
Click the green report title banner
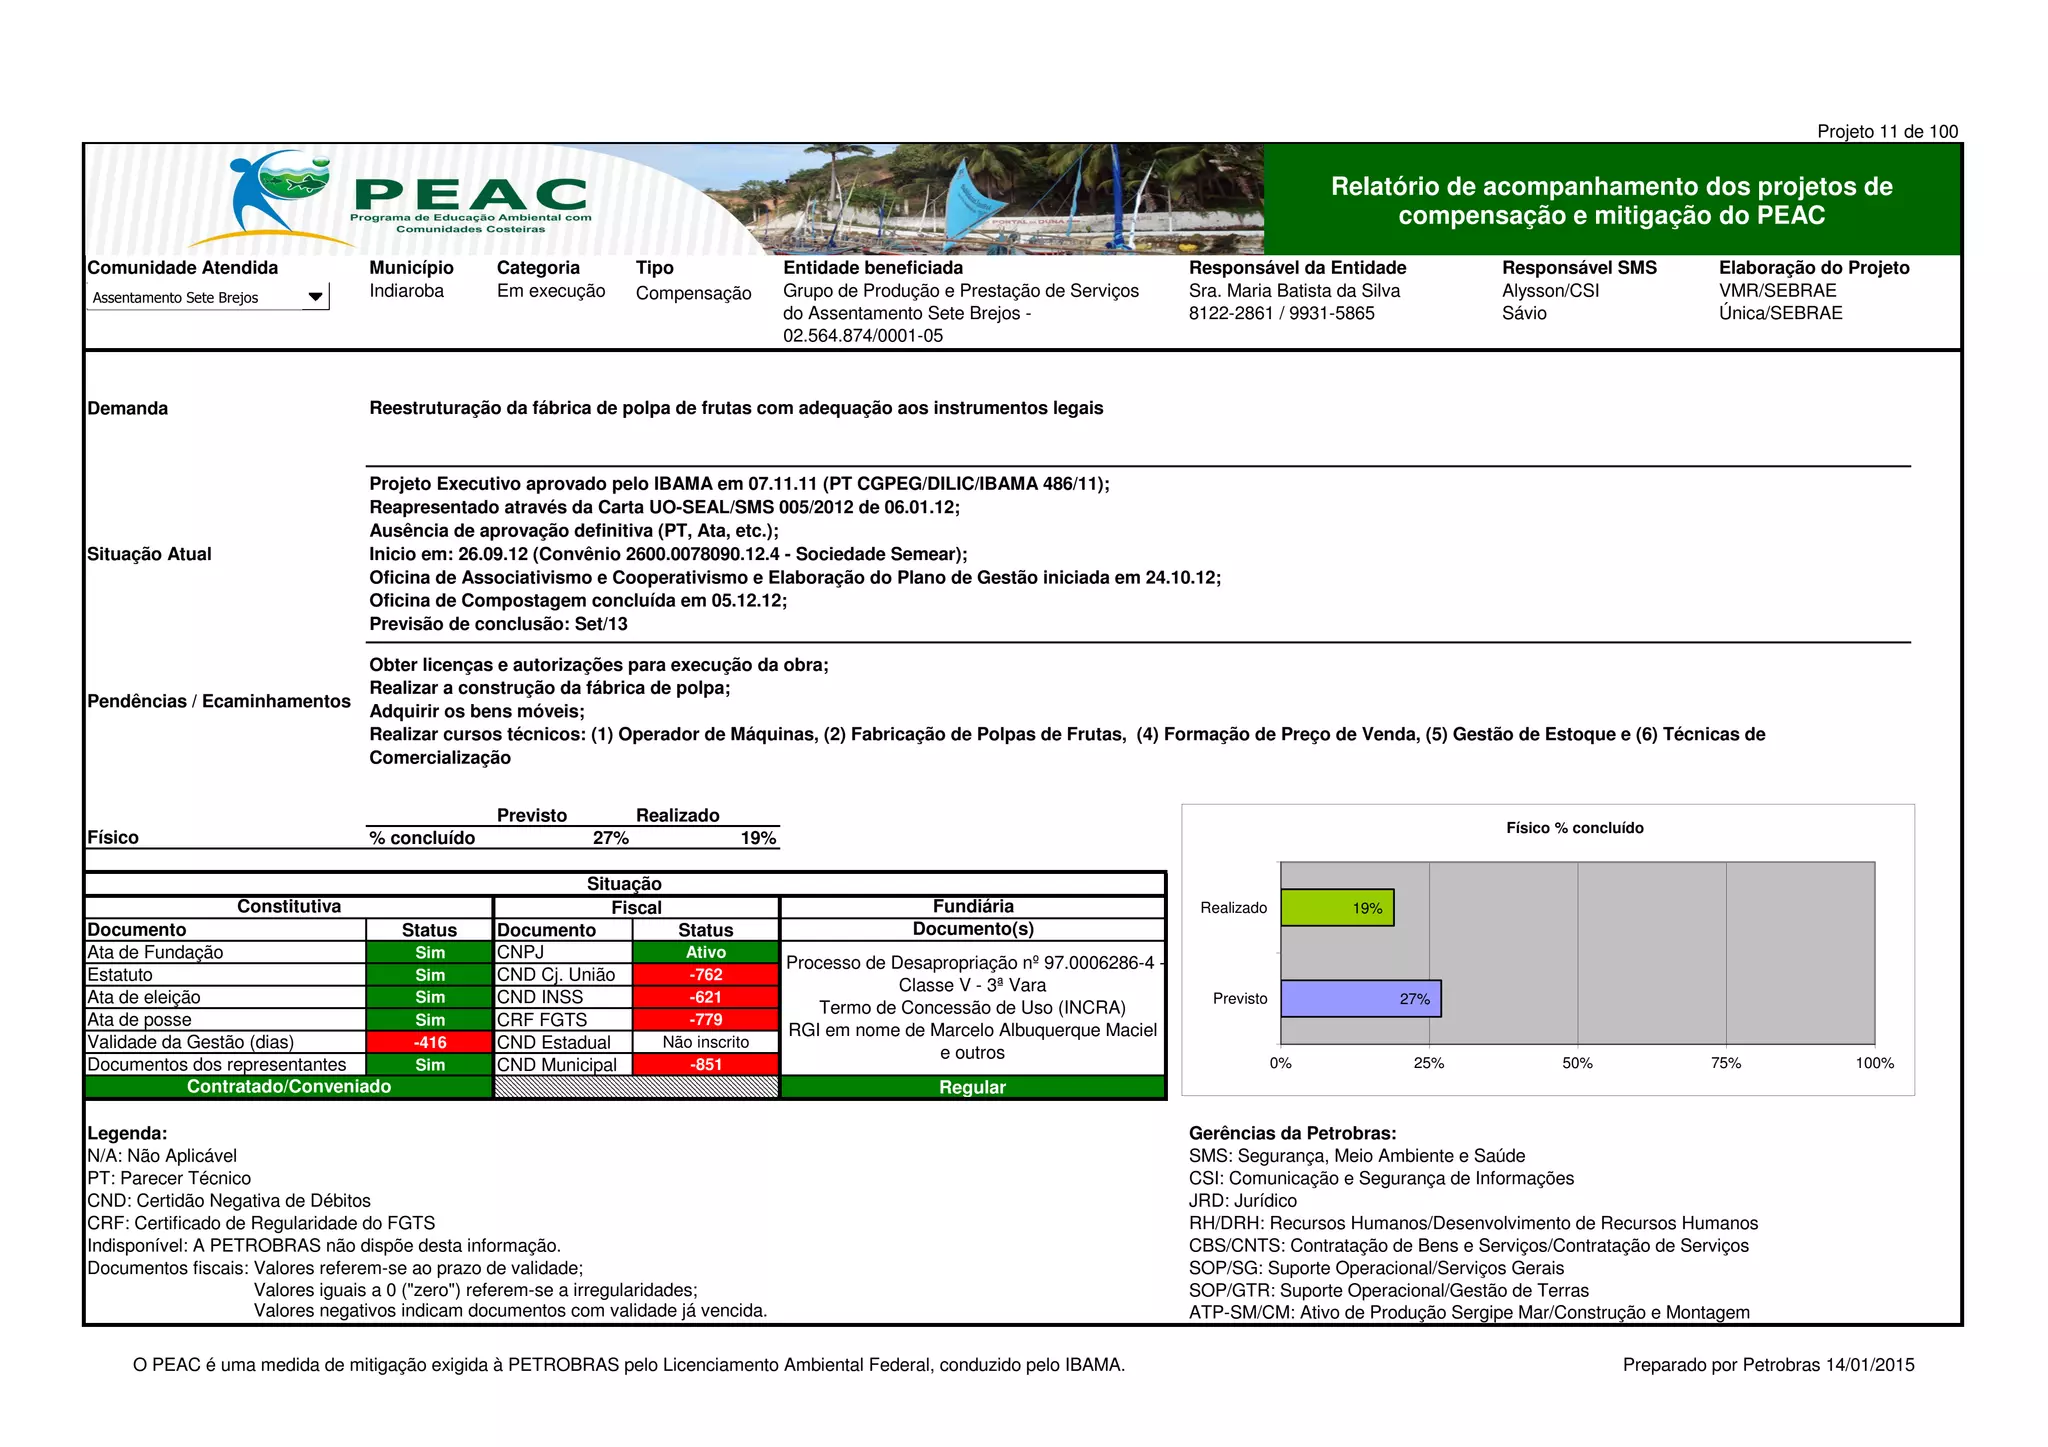[x=1611, y=200]
